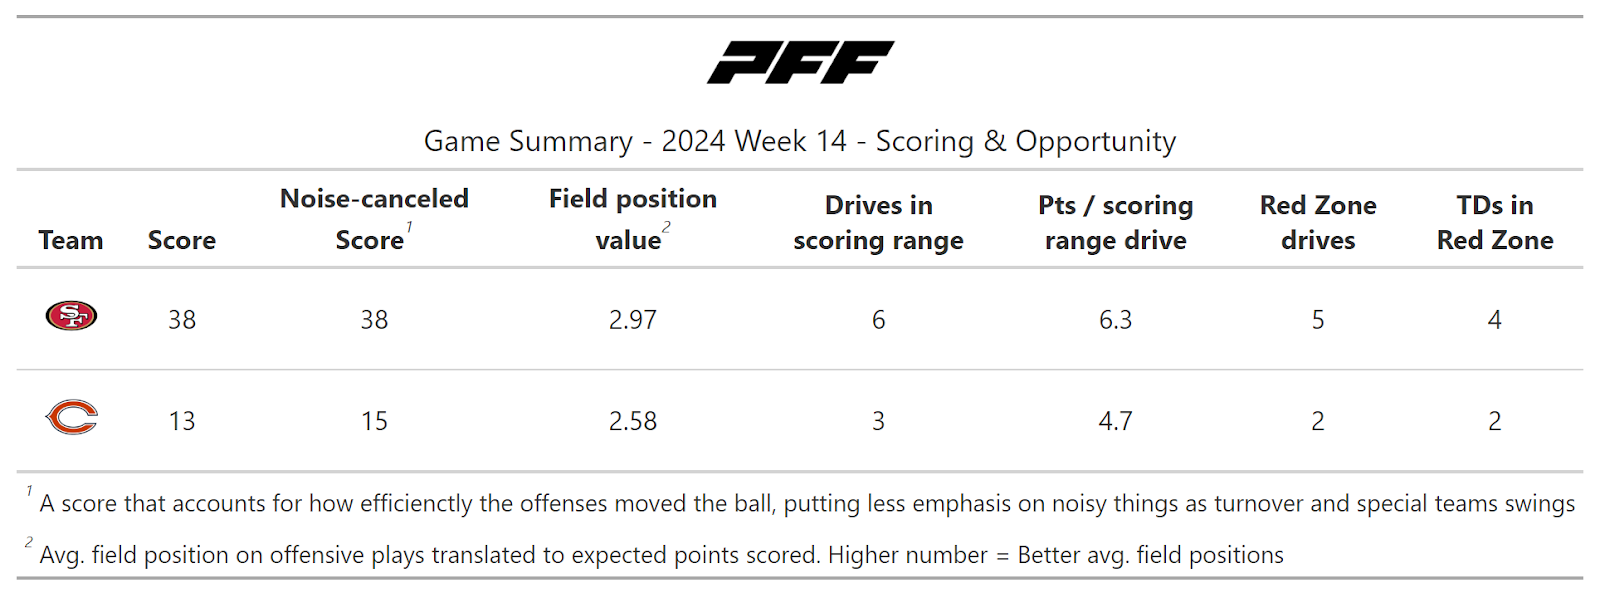1600x593 pixels.
Task: Select the 49ers field position value 2.97
Action: (632, 320)
